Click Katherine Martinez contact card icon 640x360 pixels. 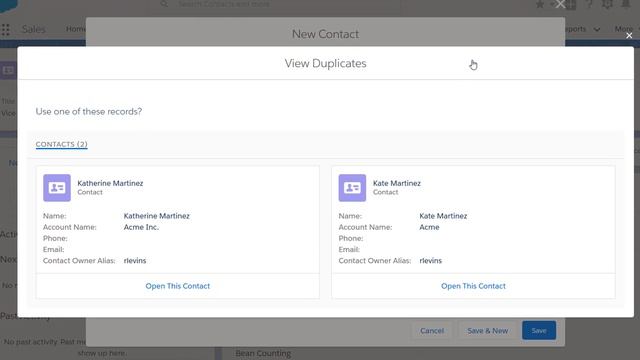pos(57,188)
